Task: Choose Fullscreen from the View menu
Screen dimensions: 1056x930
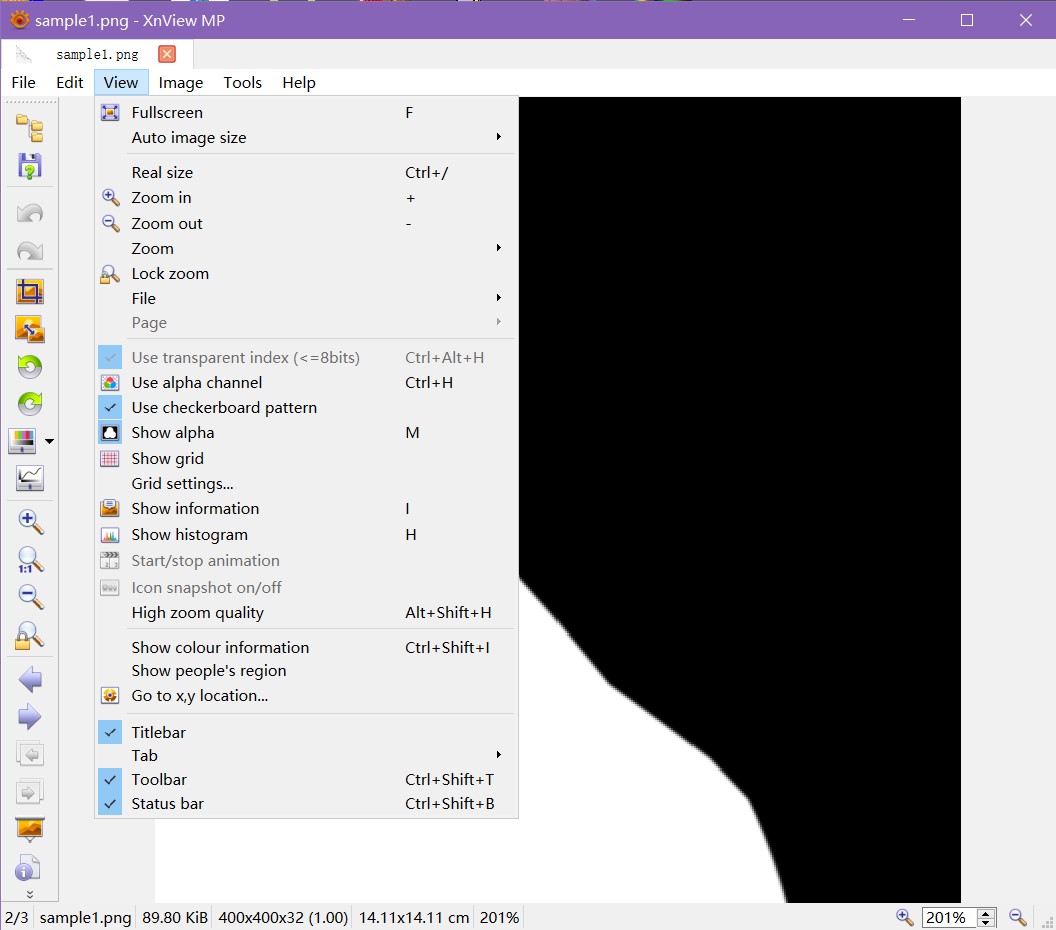Action: point(306,112)
